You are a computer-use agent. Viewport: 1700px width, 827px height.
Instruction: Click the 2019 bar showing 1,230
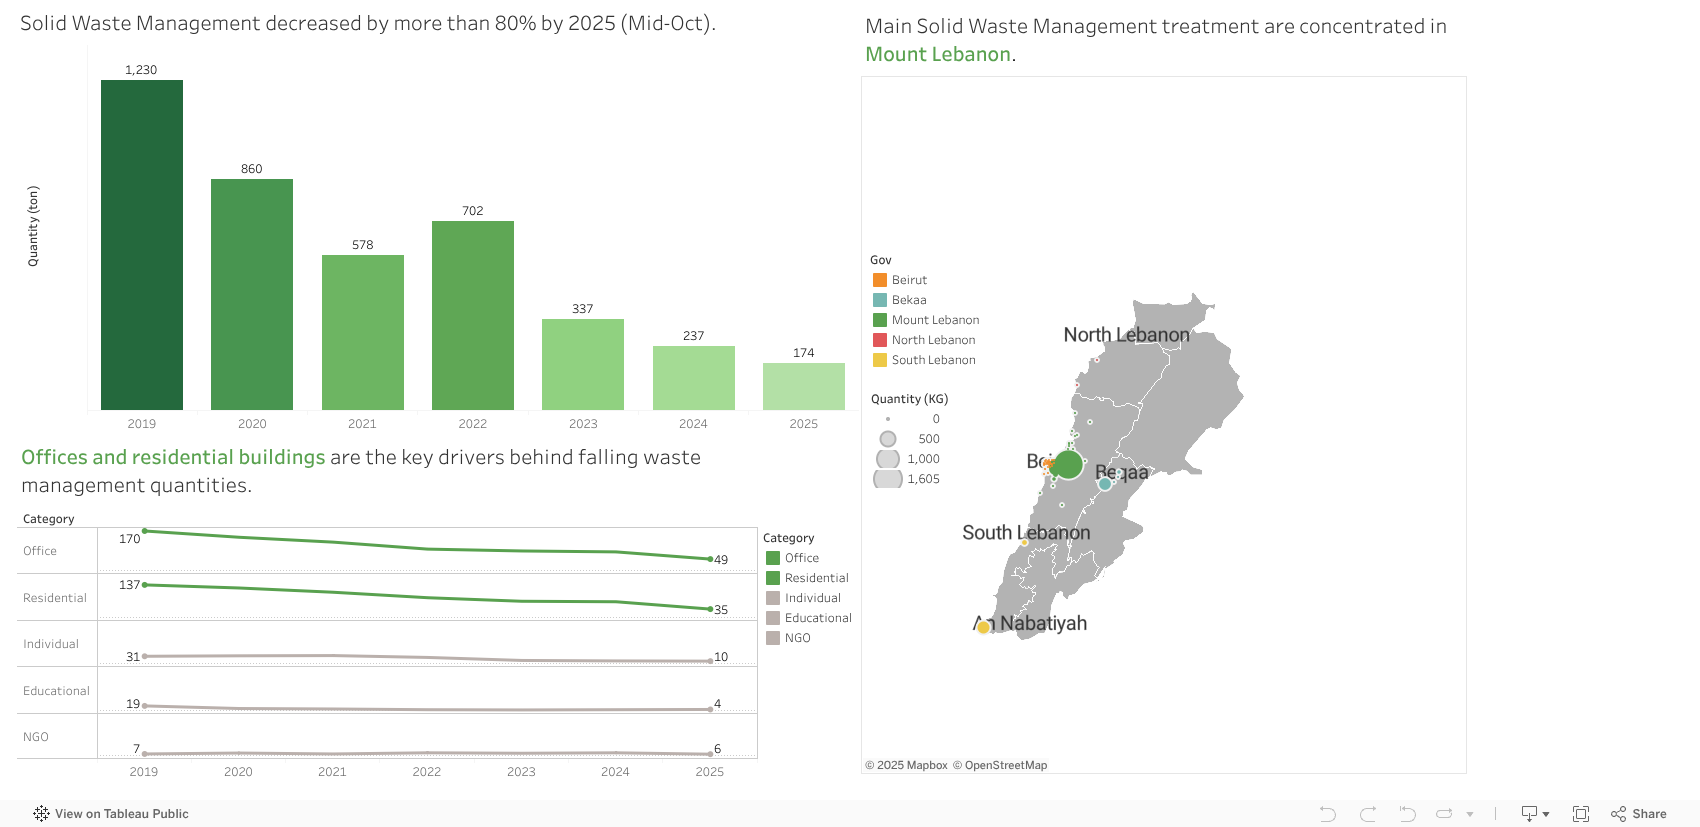142,245
